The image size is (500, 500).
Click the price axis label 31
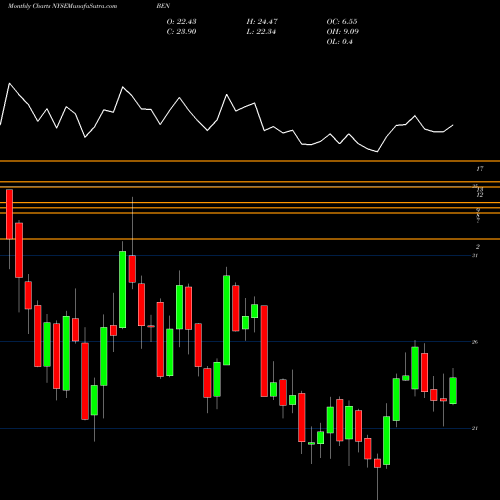pos(475,256)
